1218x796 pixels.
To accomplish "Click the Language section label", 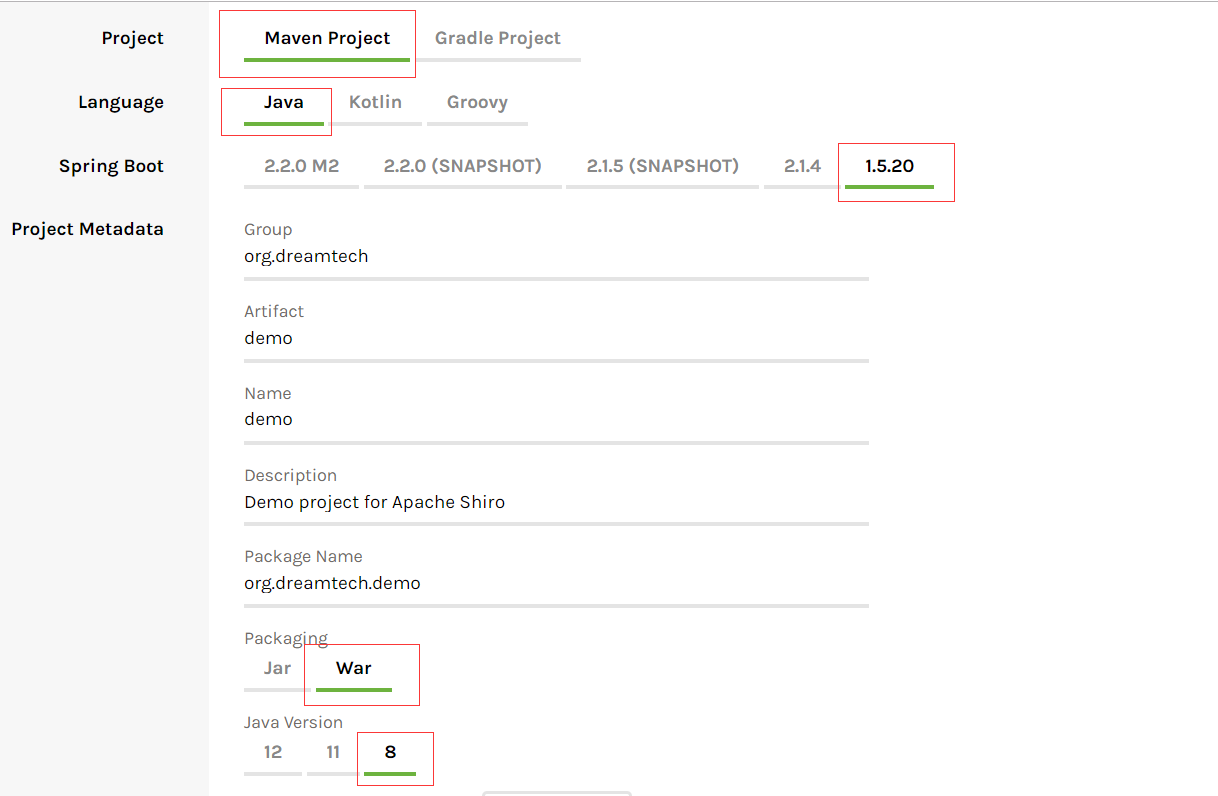I will tap(120, 103).
